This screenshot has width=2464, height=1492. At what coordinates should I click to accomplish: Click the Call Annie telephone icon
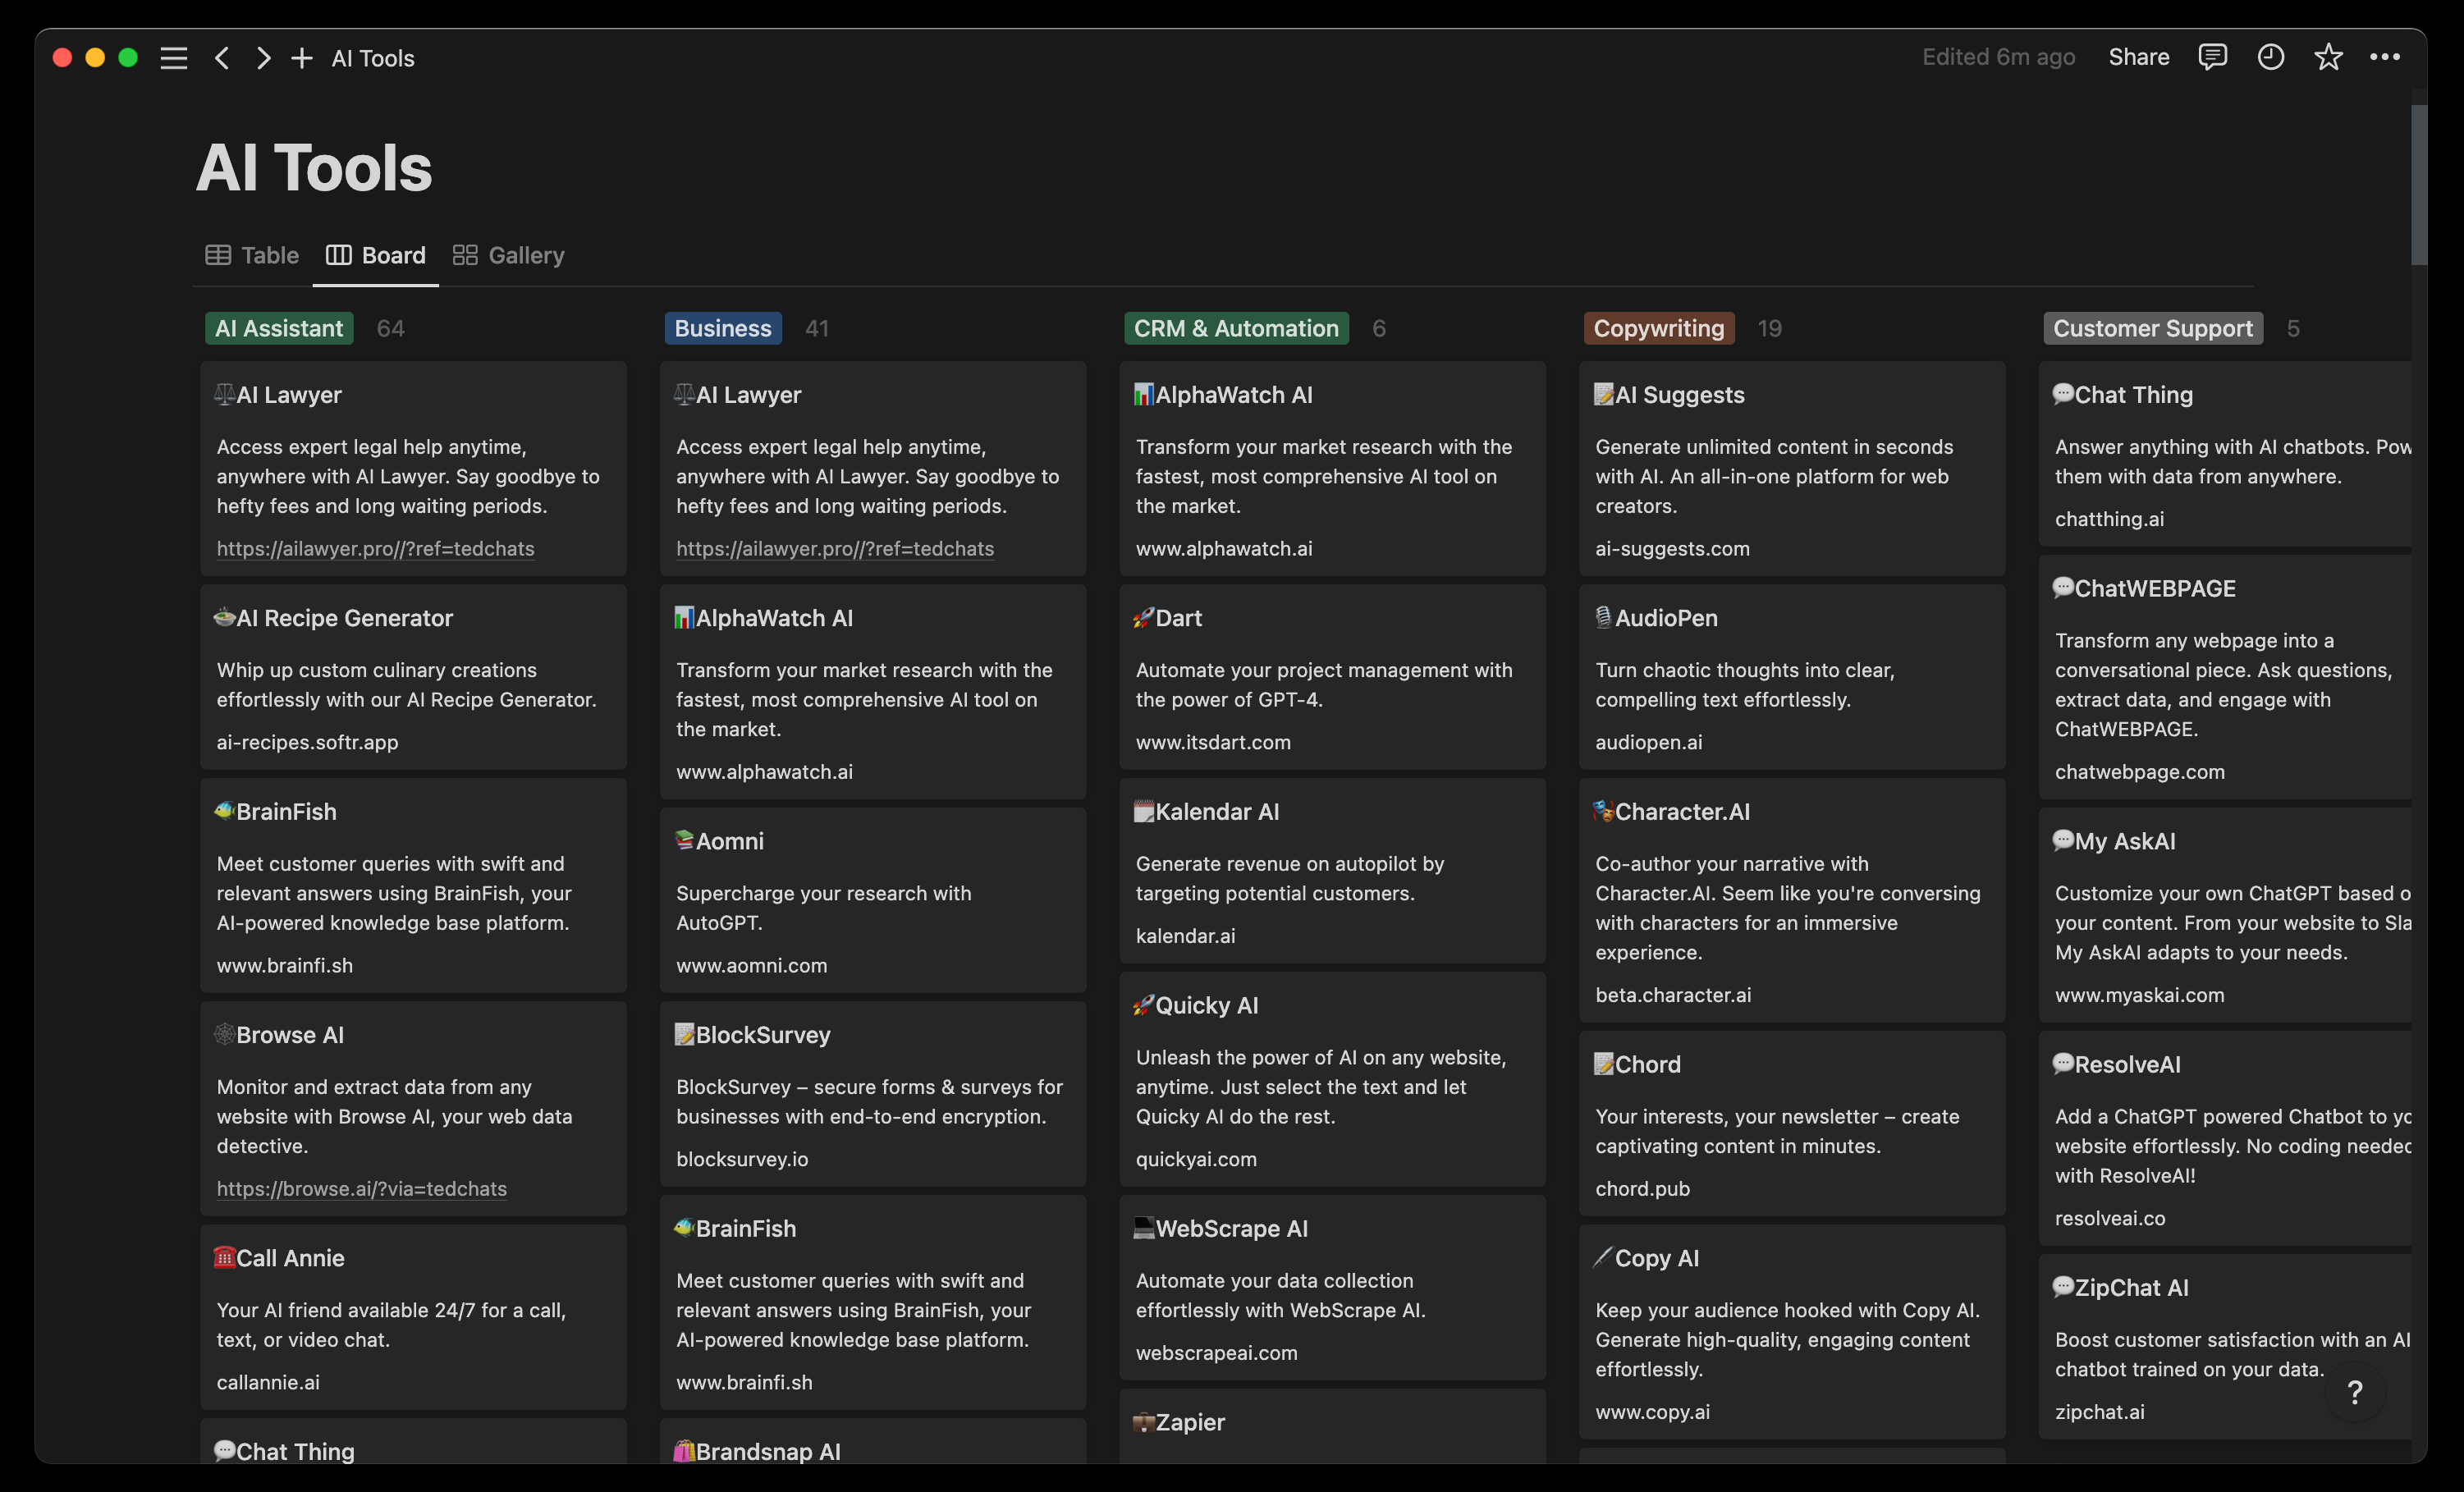225,1257
